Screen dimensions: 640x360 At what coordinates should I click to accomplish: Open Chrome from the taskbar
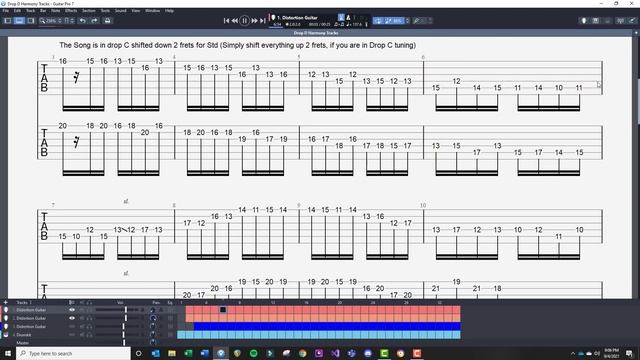[302, 353]
